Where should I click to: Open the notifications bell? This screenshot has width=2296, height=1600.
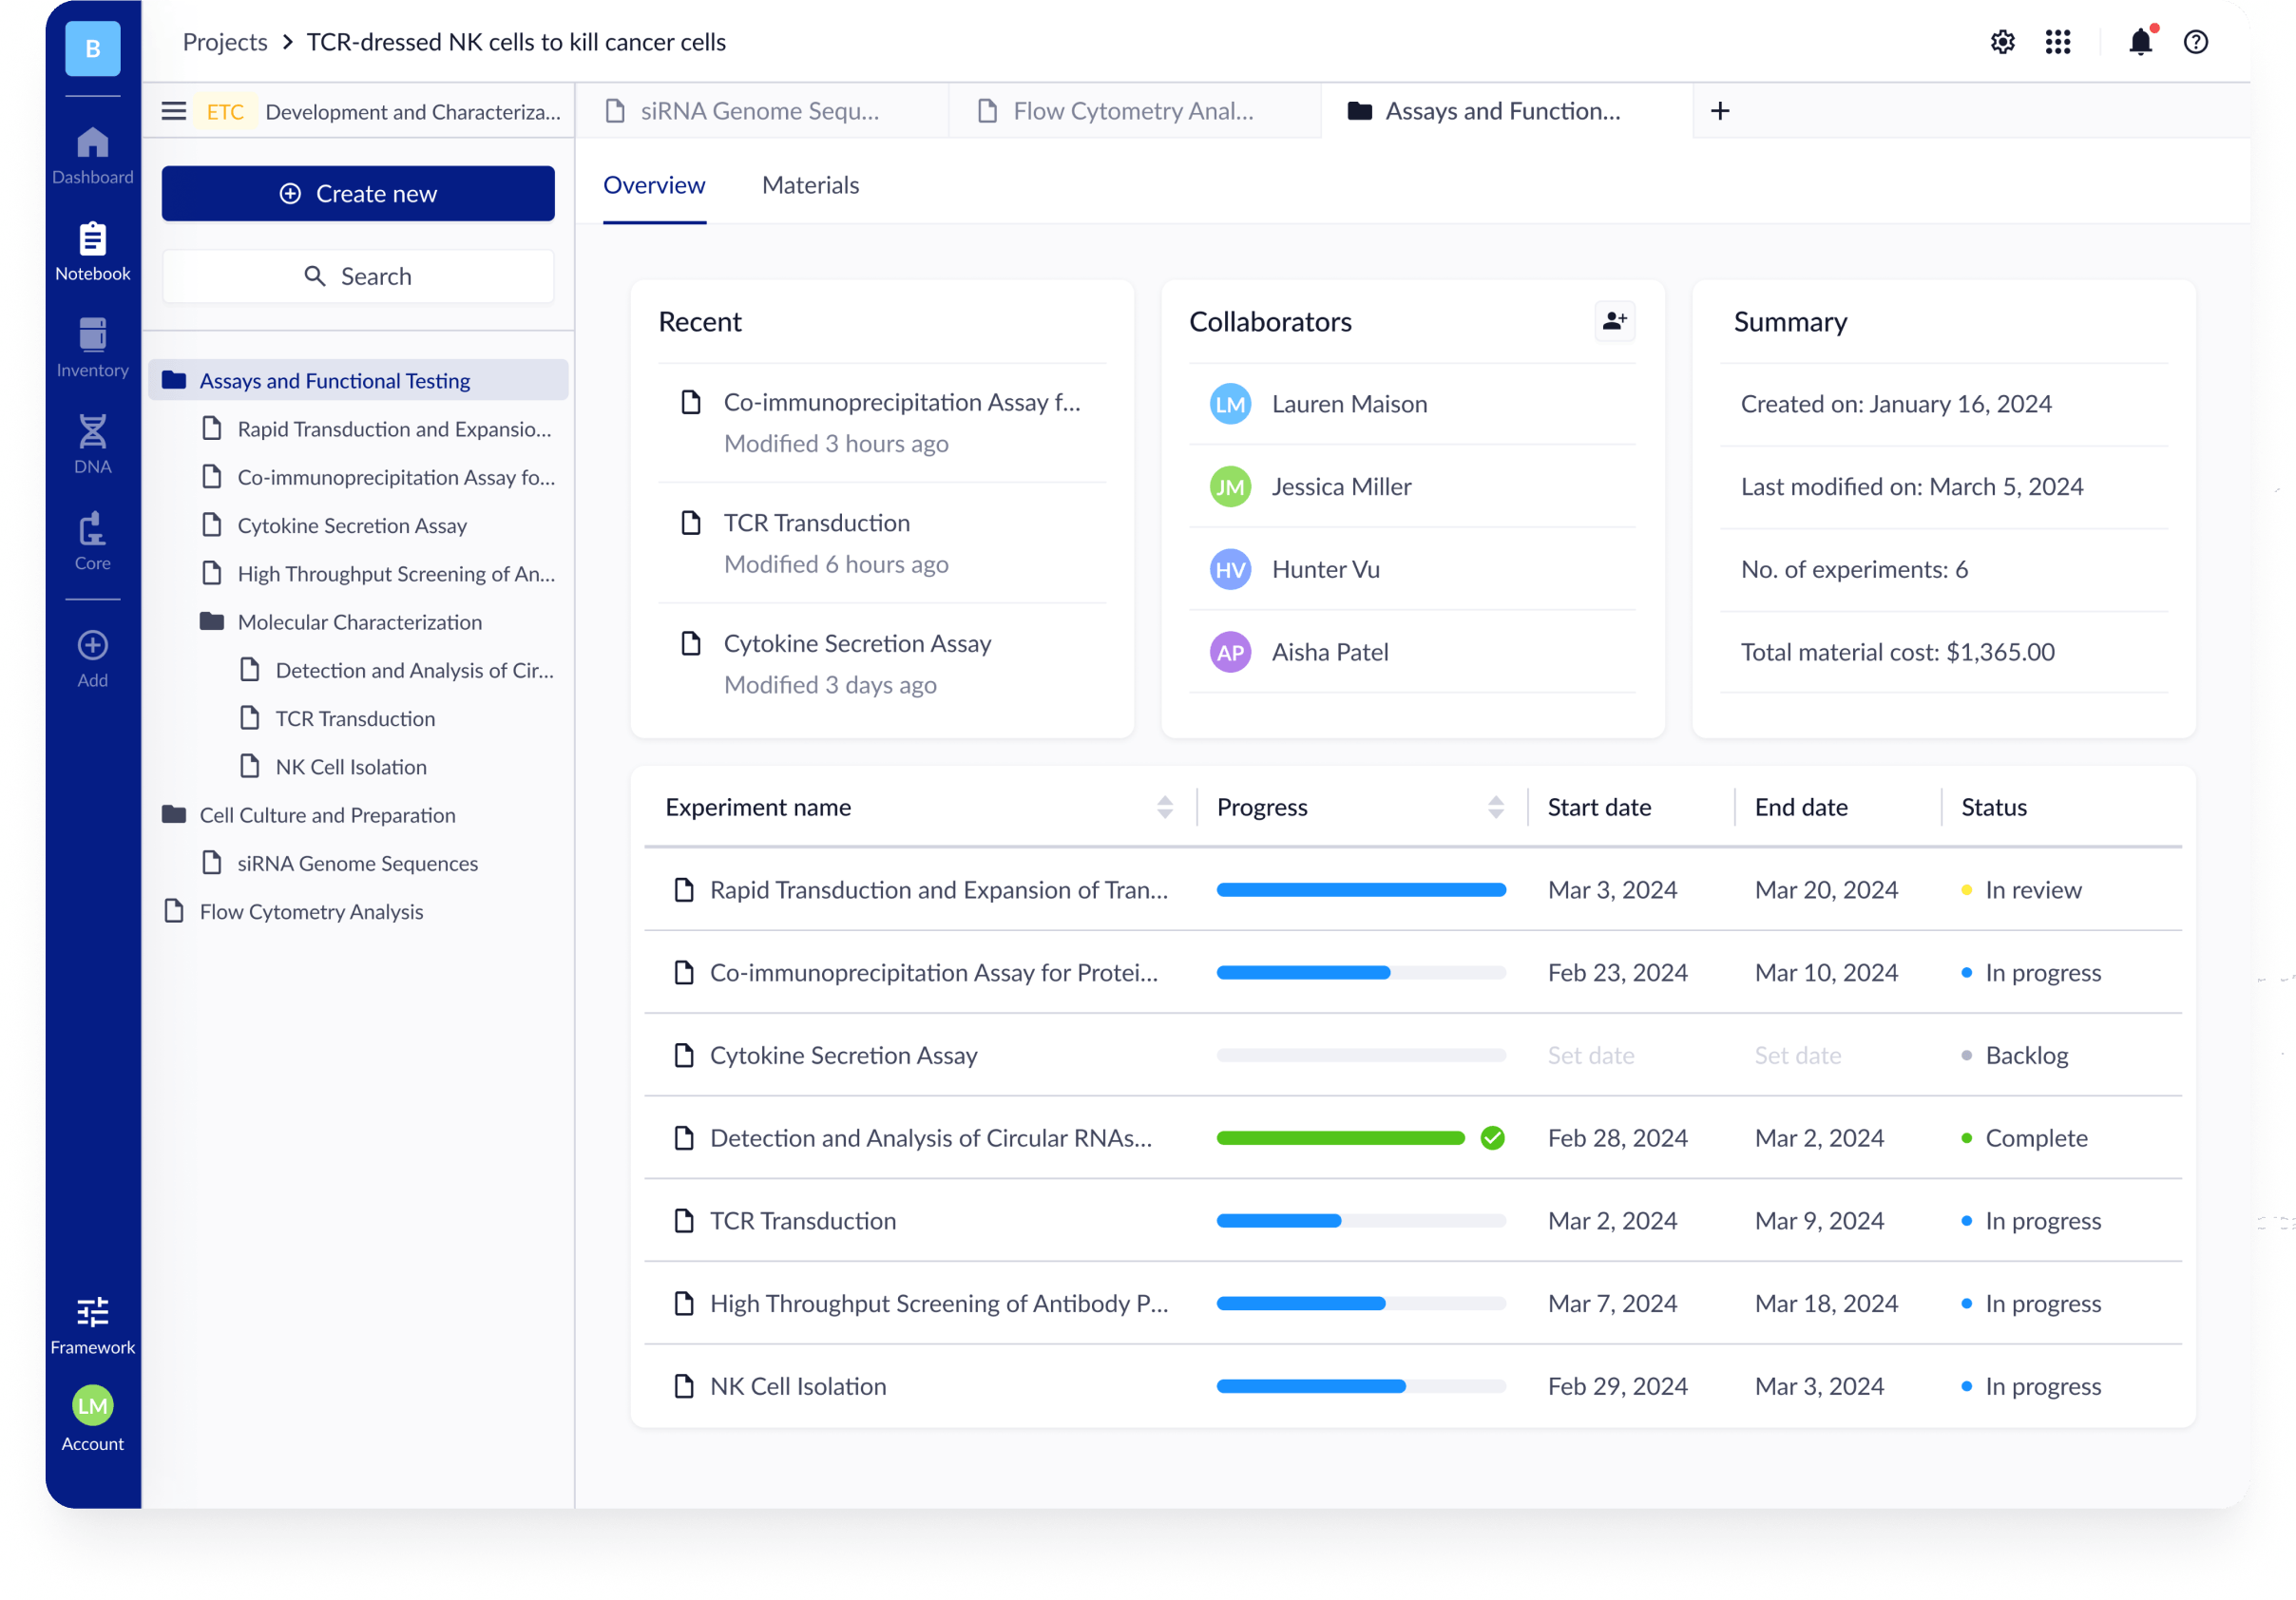2140,42
